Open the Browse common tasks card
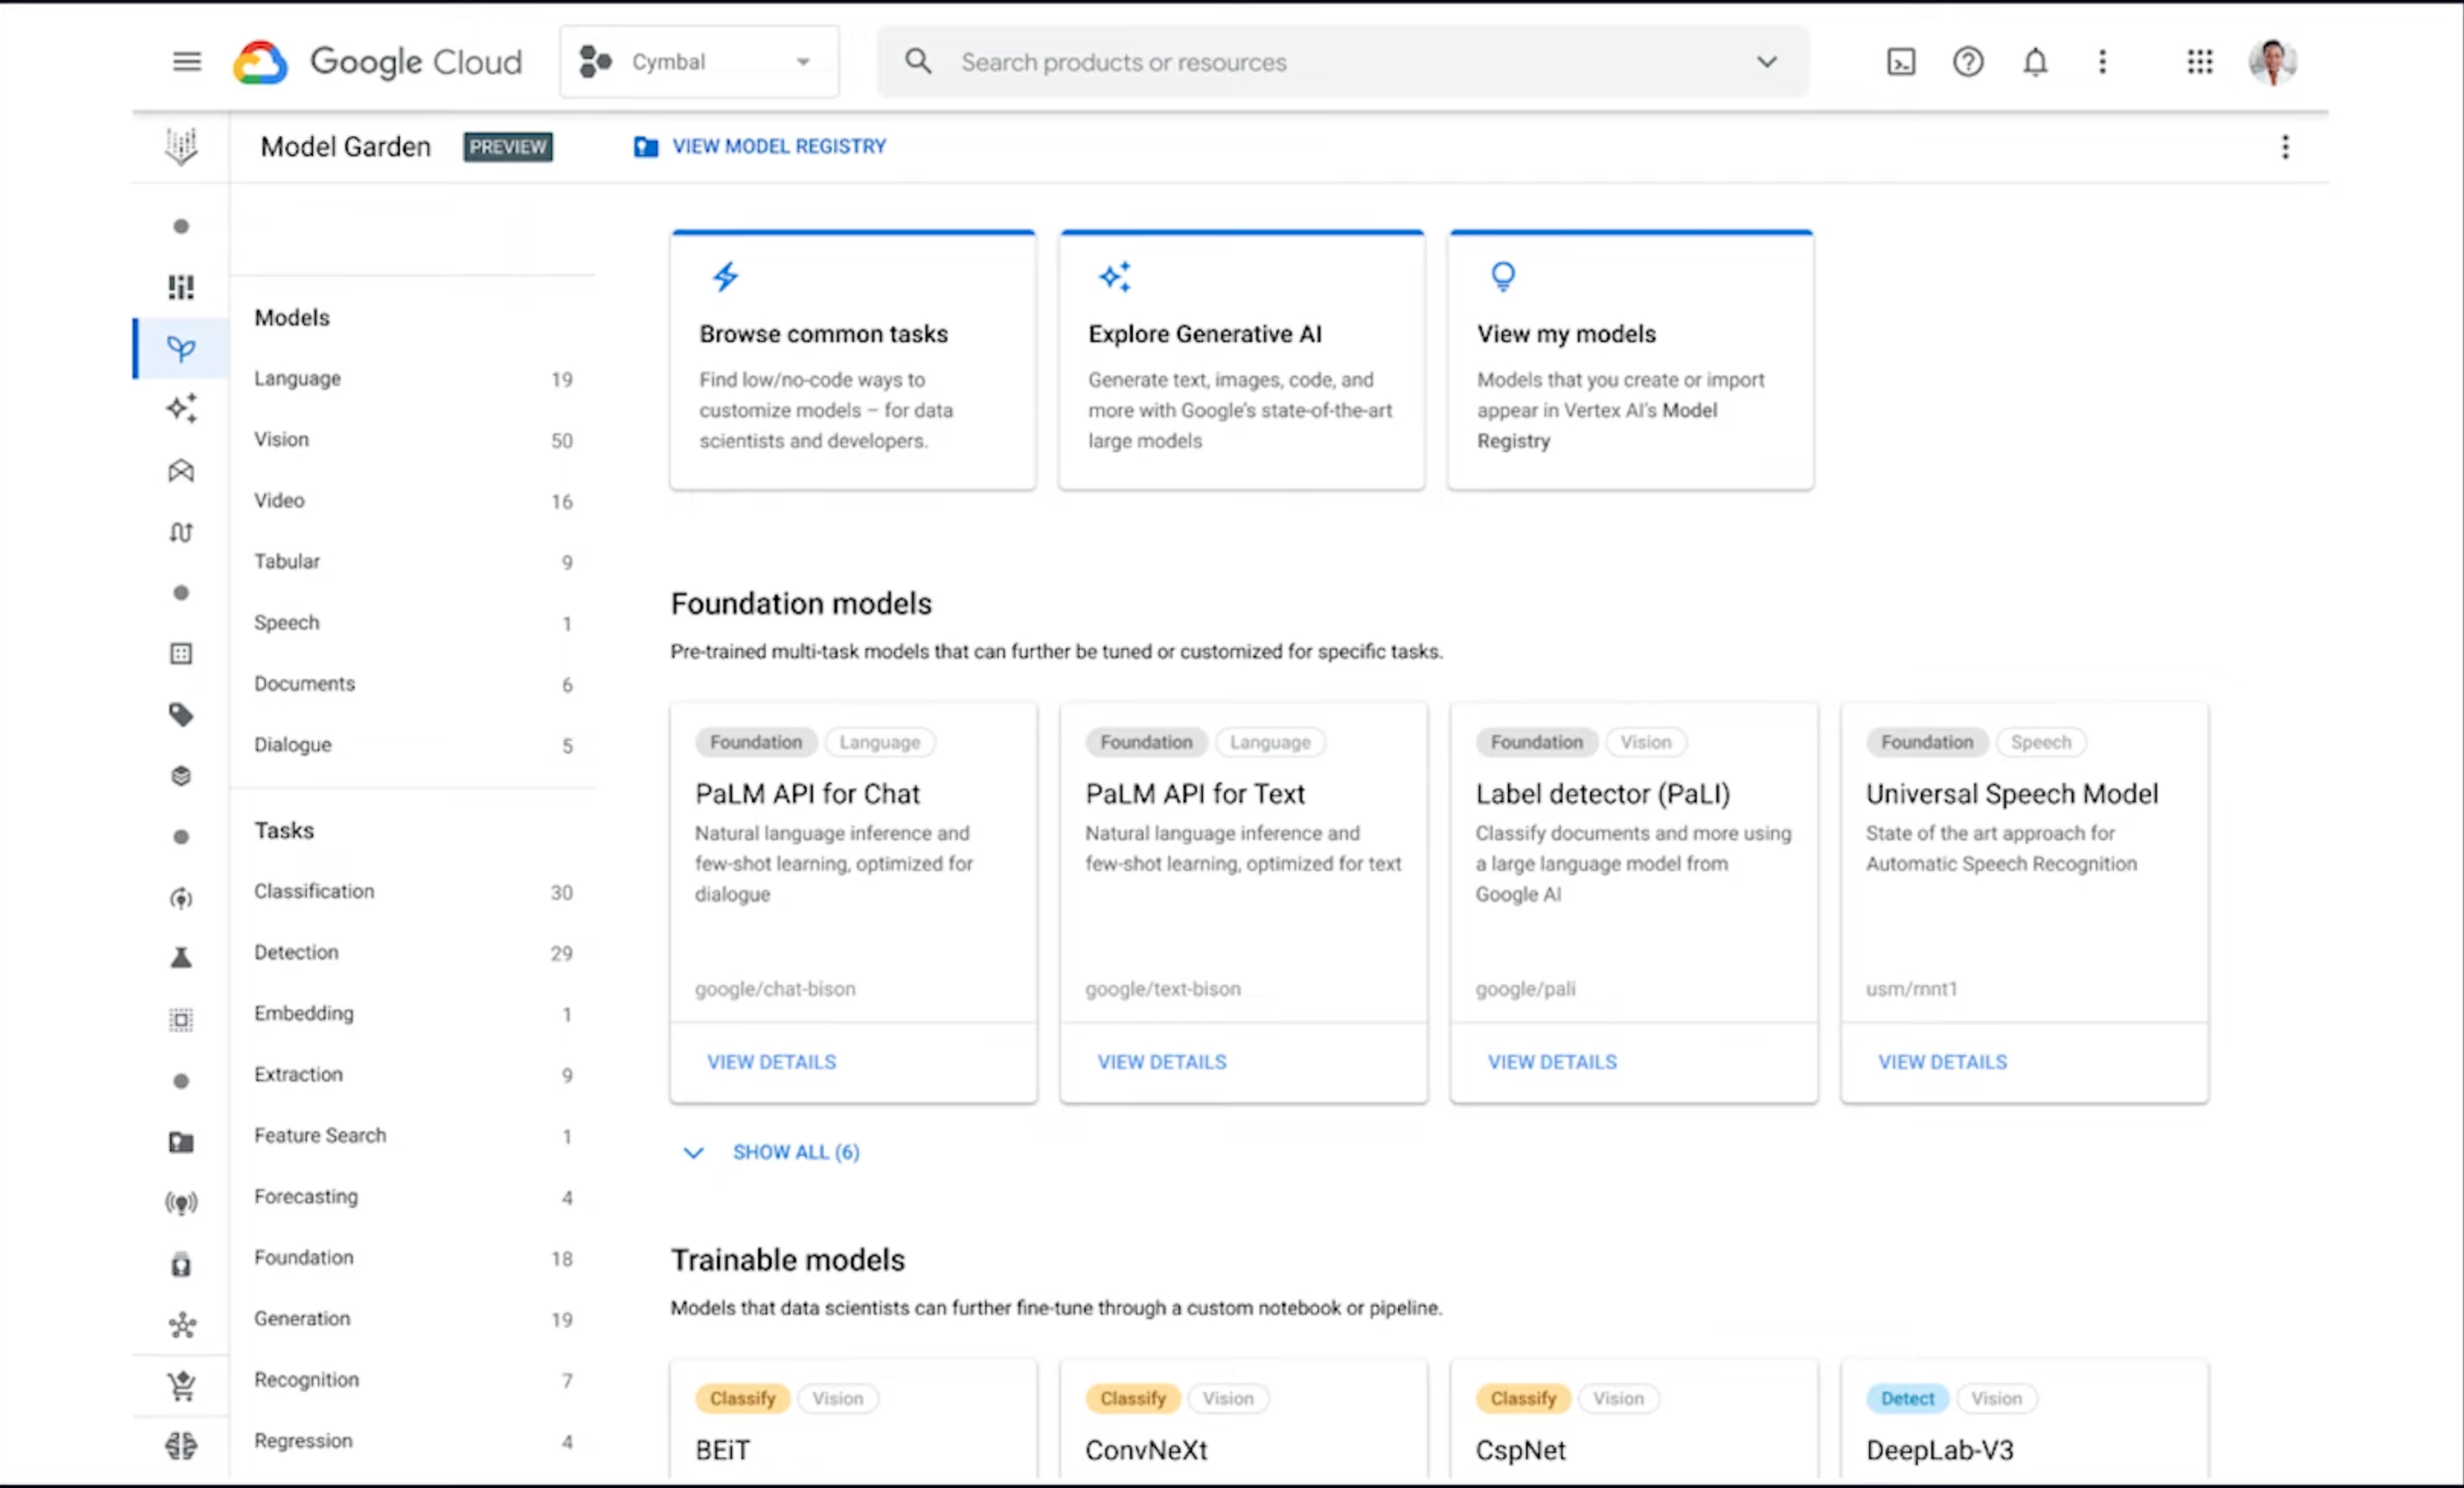 coord(853,360)
